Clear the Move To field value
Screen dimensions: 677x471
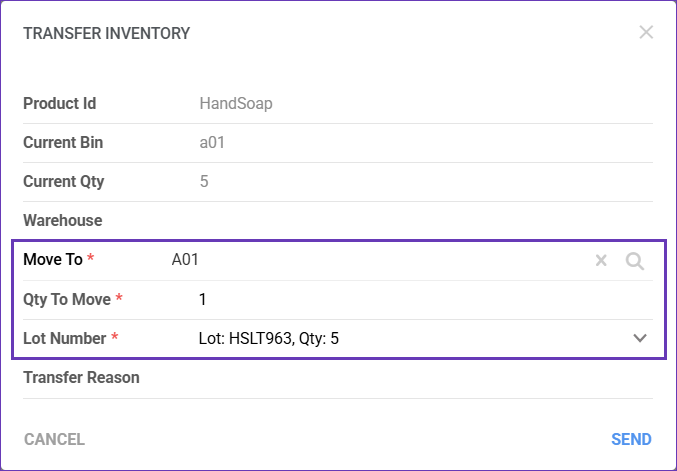(601, 261)
